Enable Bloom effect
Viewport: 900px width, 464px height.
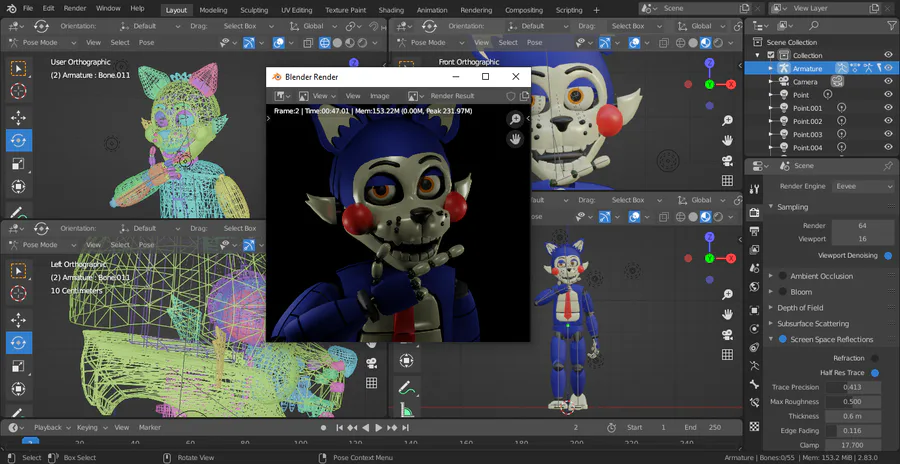[x=782, y=292]
